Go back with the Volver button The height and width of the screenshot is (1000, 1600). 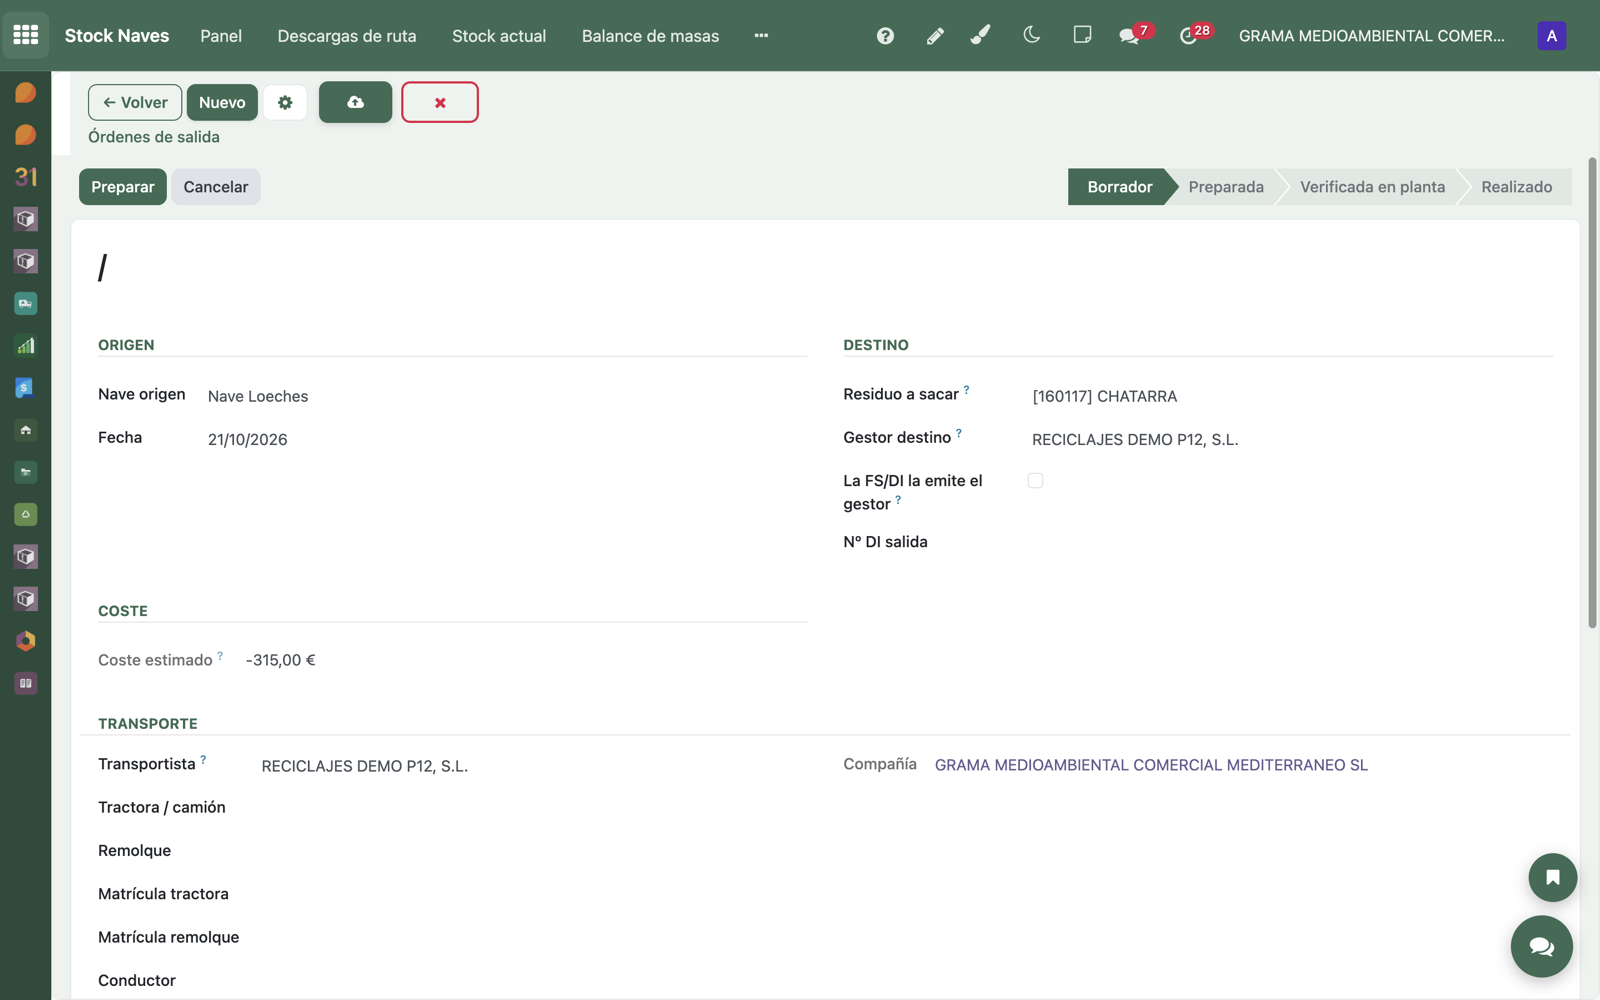(135, 102)
